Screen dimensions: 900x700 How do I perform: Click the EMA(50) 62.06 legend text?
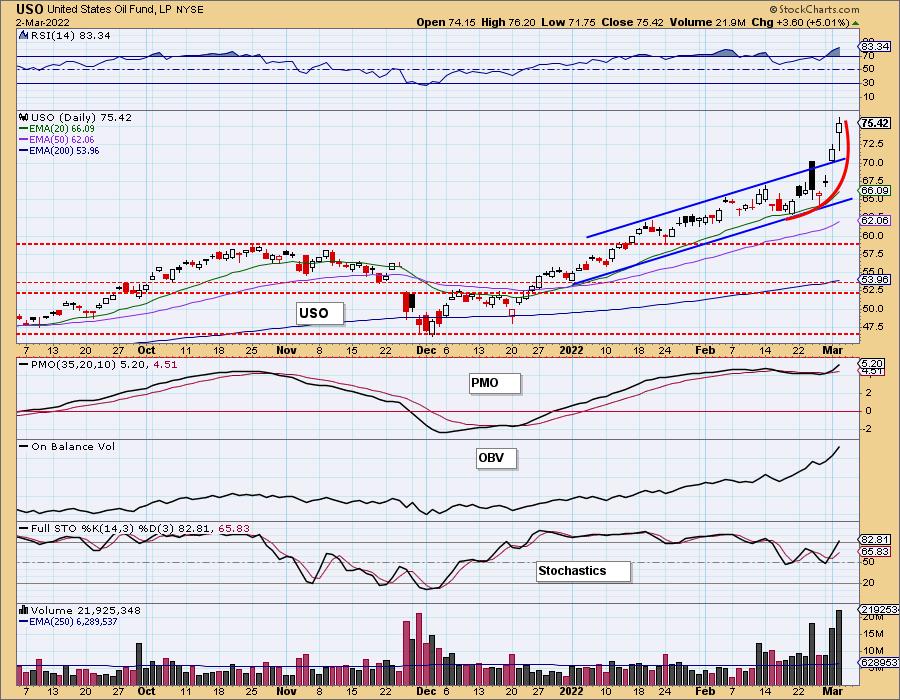pyautogui.click(x=62, y=139)
